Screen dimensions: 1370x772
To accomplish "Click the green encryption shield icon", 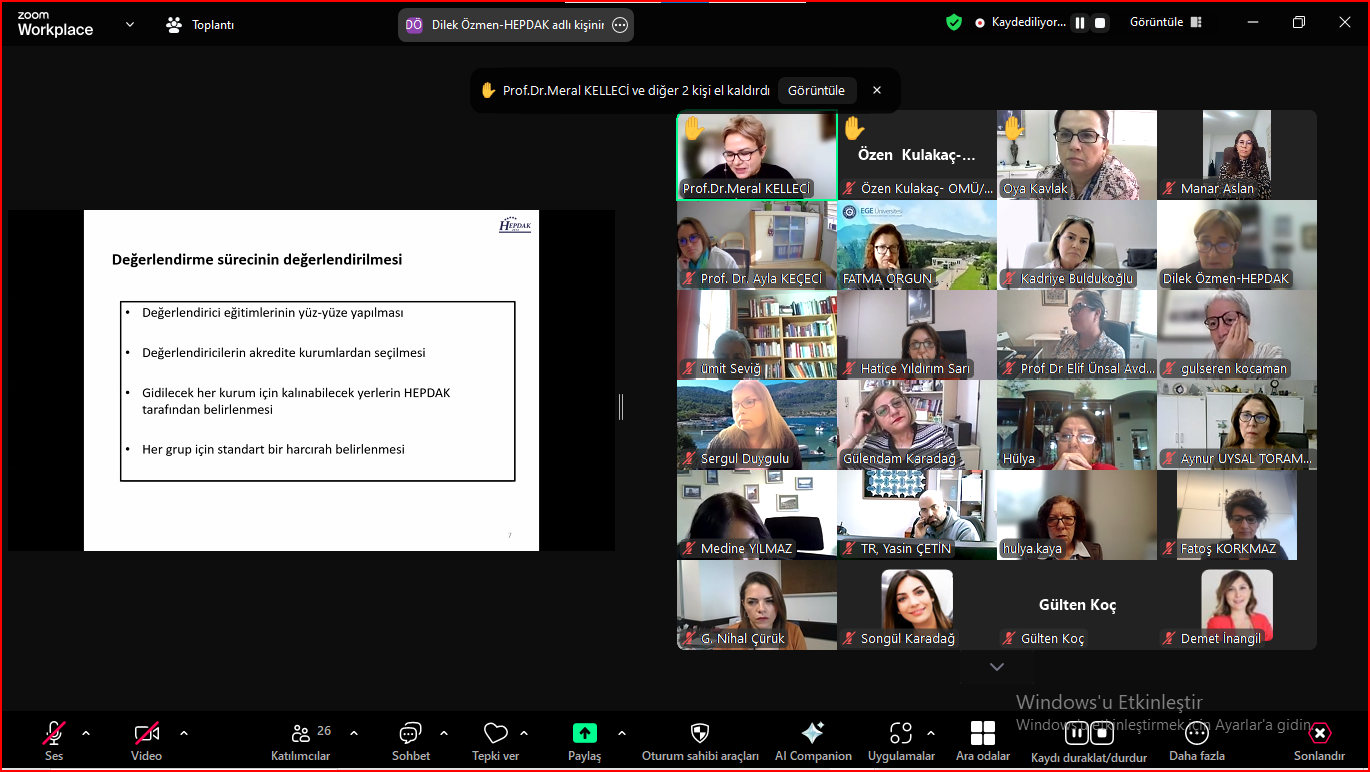I will [x=954, y=22].
